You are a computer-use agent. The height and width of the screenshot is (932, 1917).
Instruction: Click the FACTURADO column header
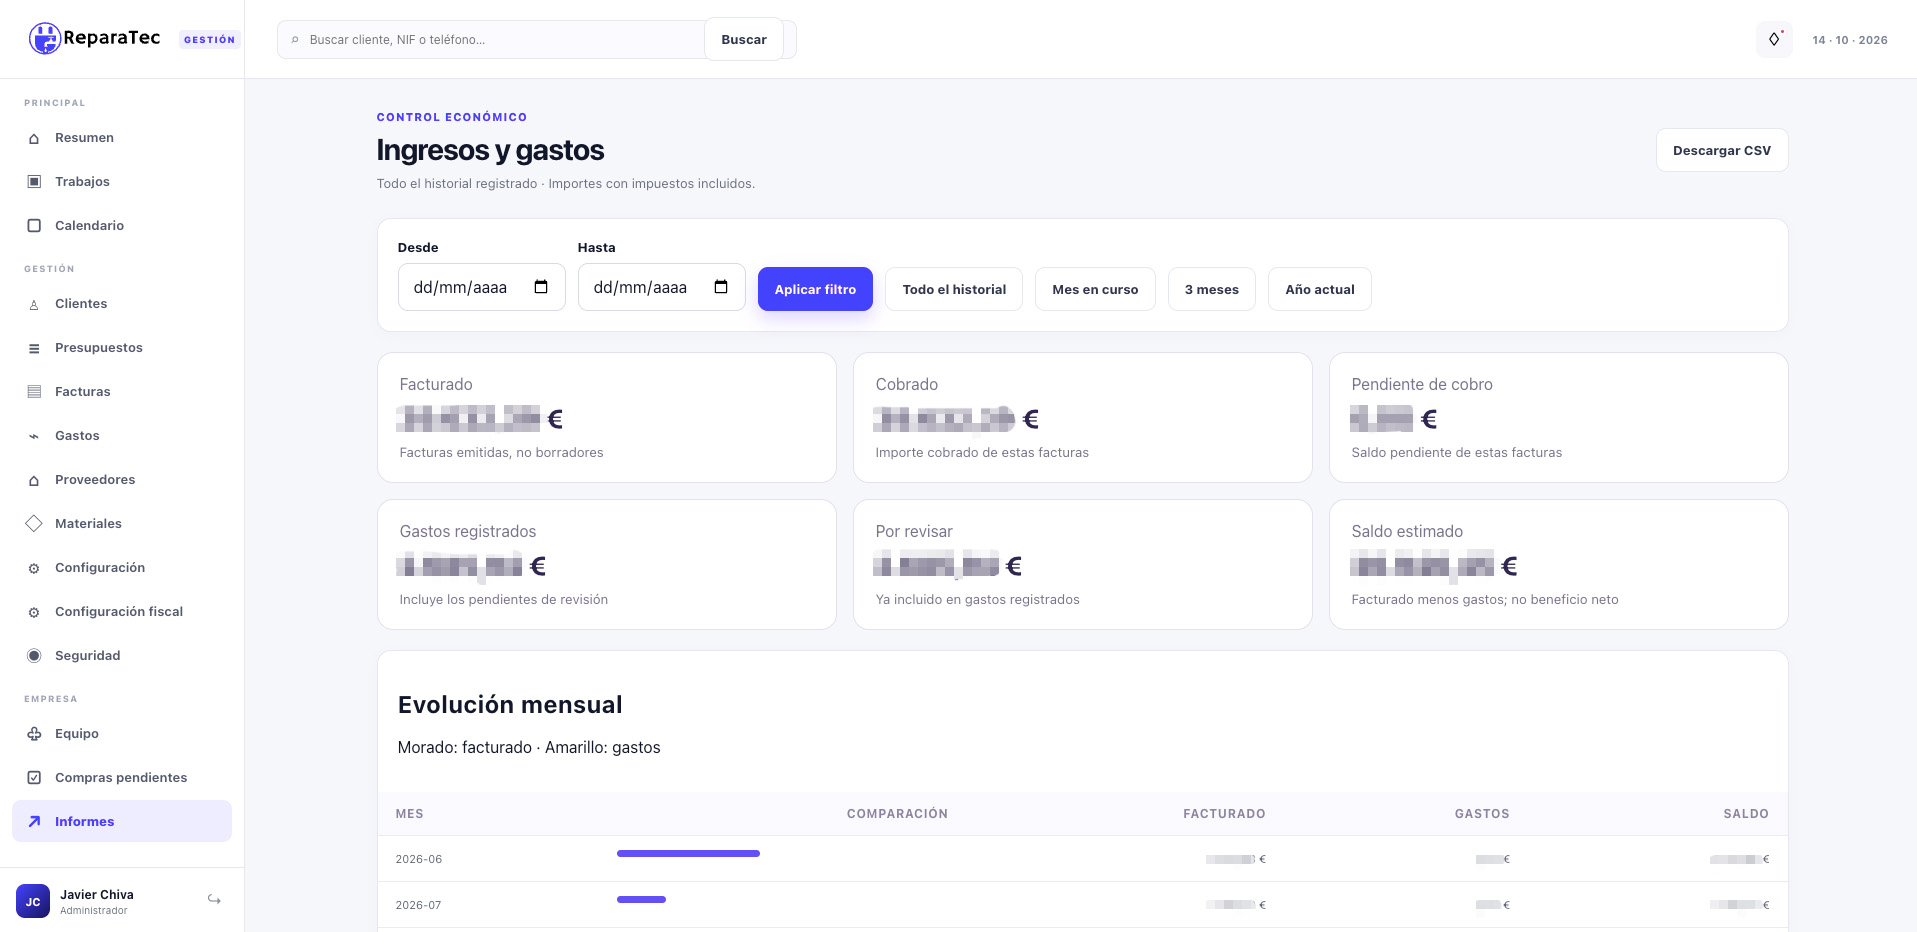pos(1224,814)
